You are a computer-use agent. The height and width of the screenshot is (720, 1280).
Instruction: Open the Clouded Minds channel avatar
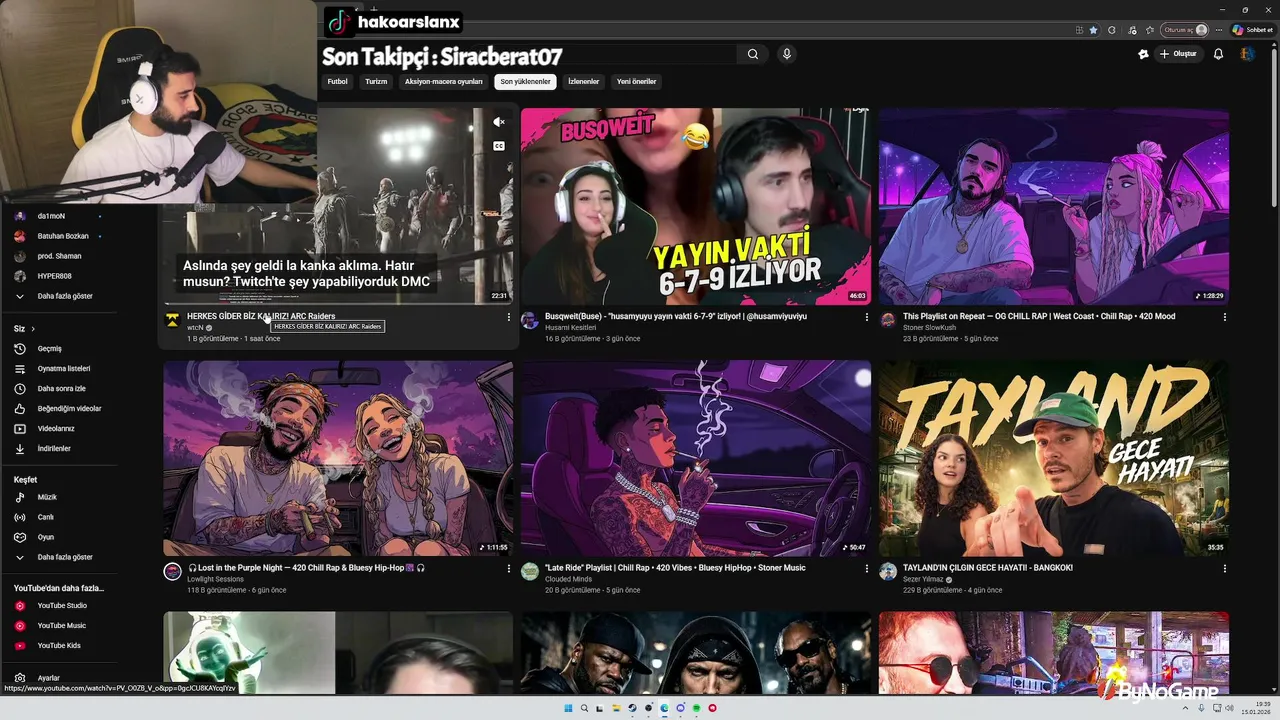coord(530,571)
